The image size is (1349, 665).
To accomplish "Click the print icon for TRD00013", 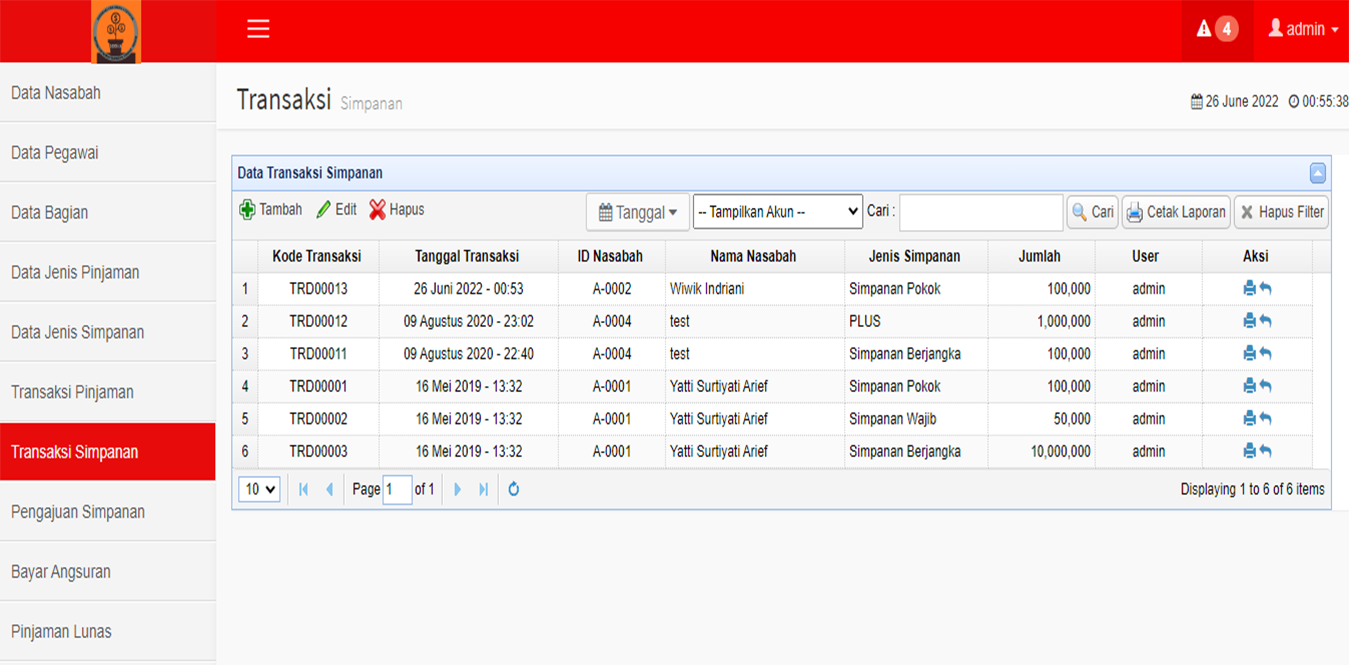I will tap(1249, 289).
